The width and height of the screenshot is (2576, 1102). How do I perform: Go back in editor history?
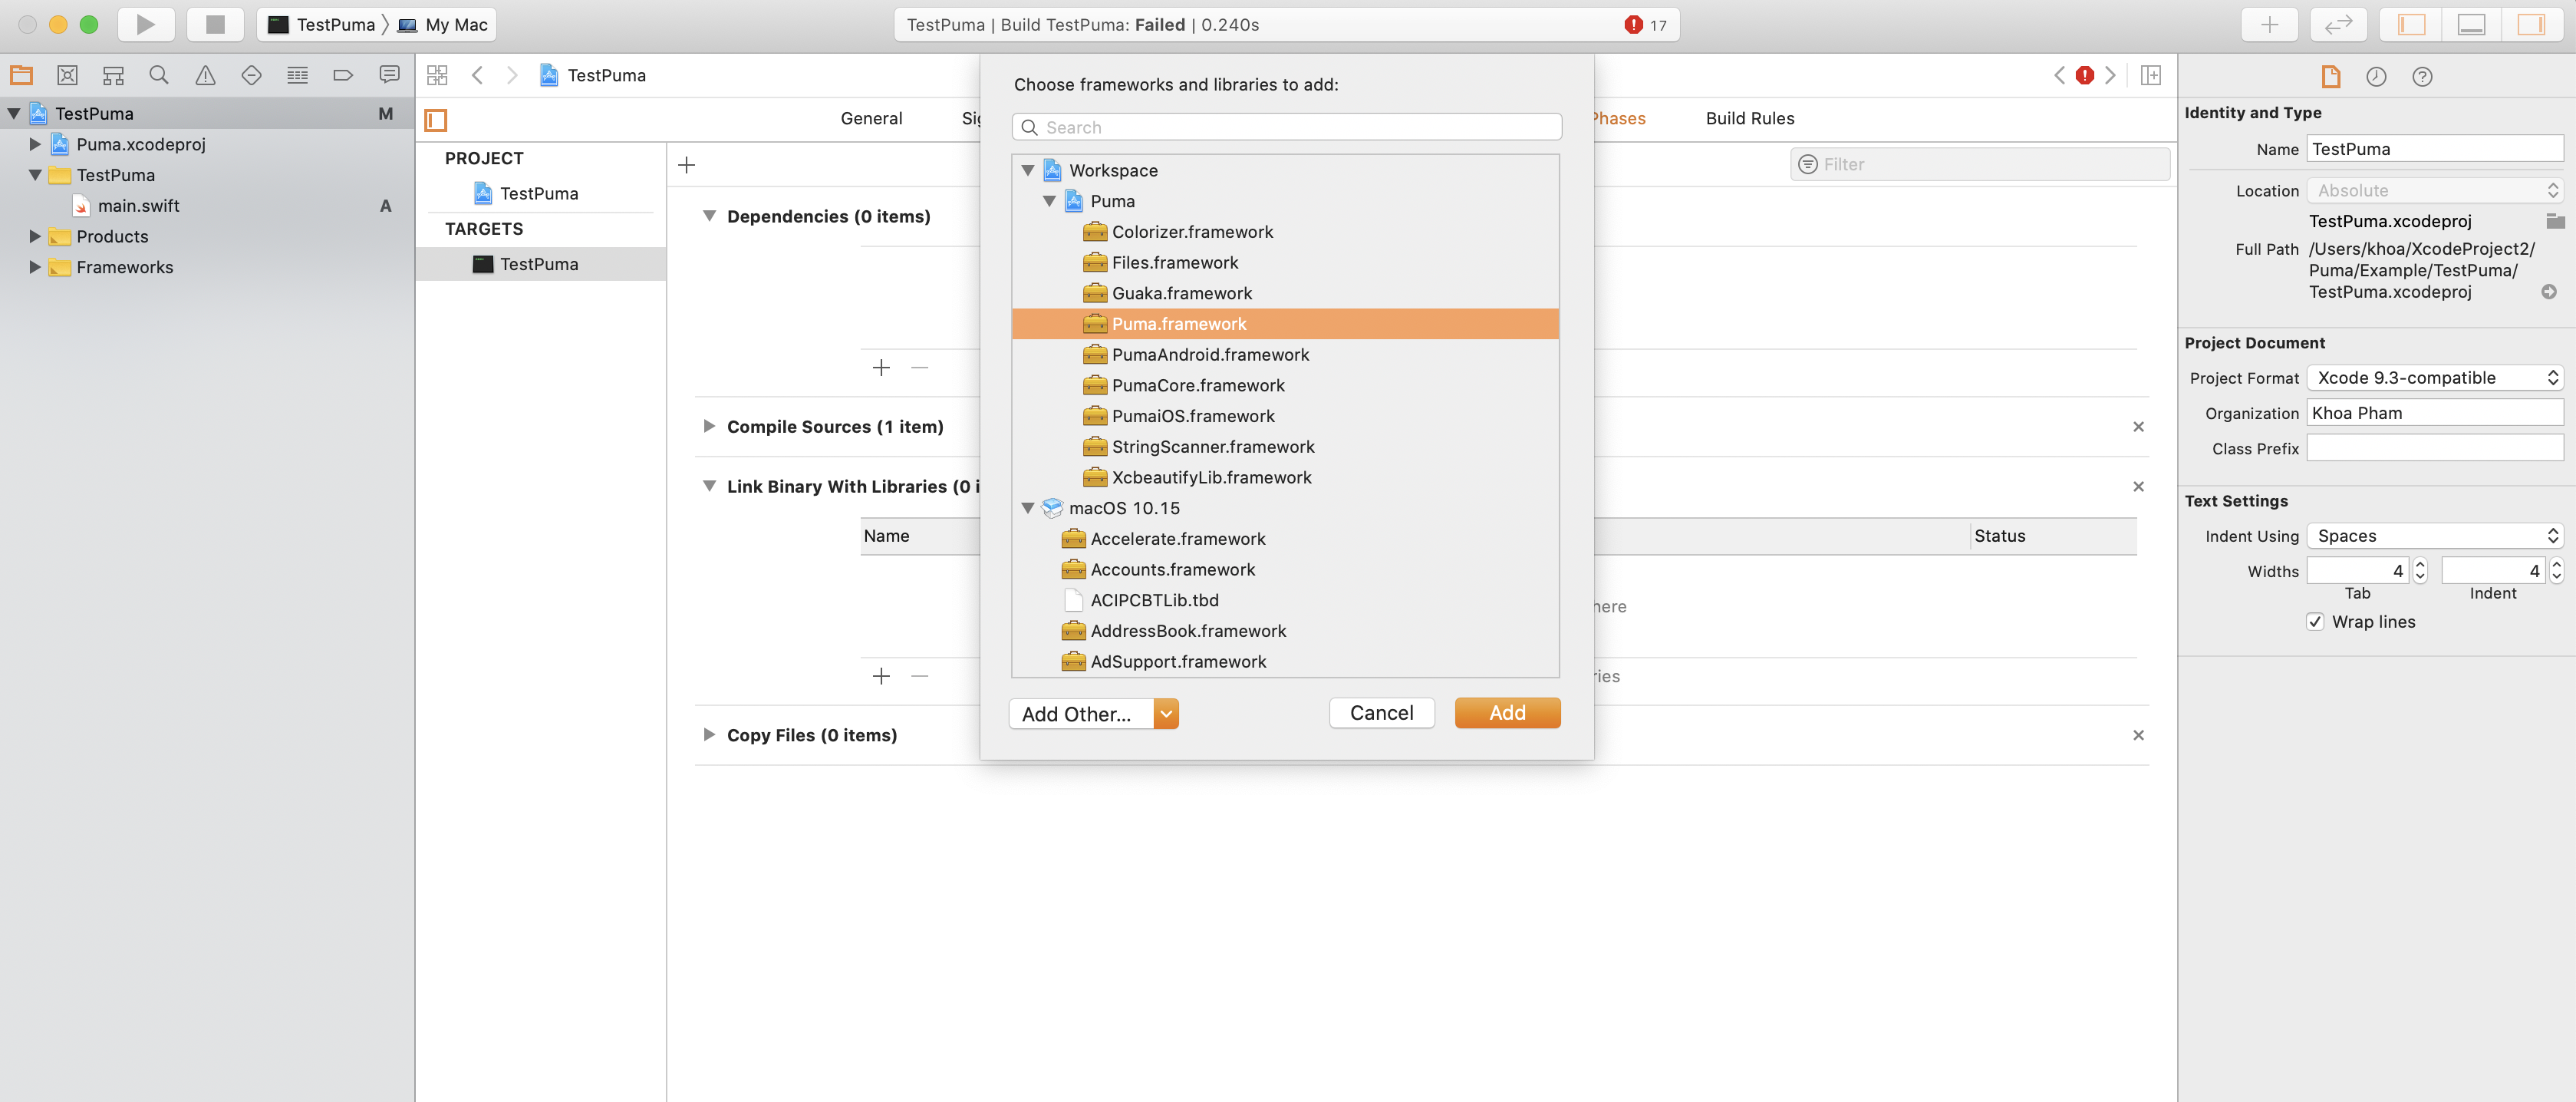pos(478,75)
